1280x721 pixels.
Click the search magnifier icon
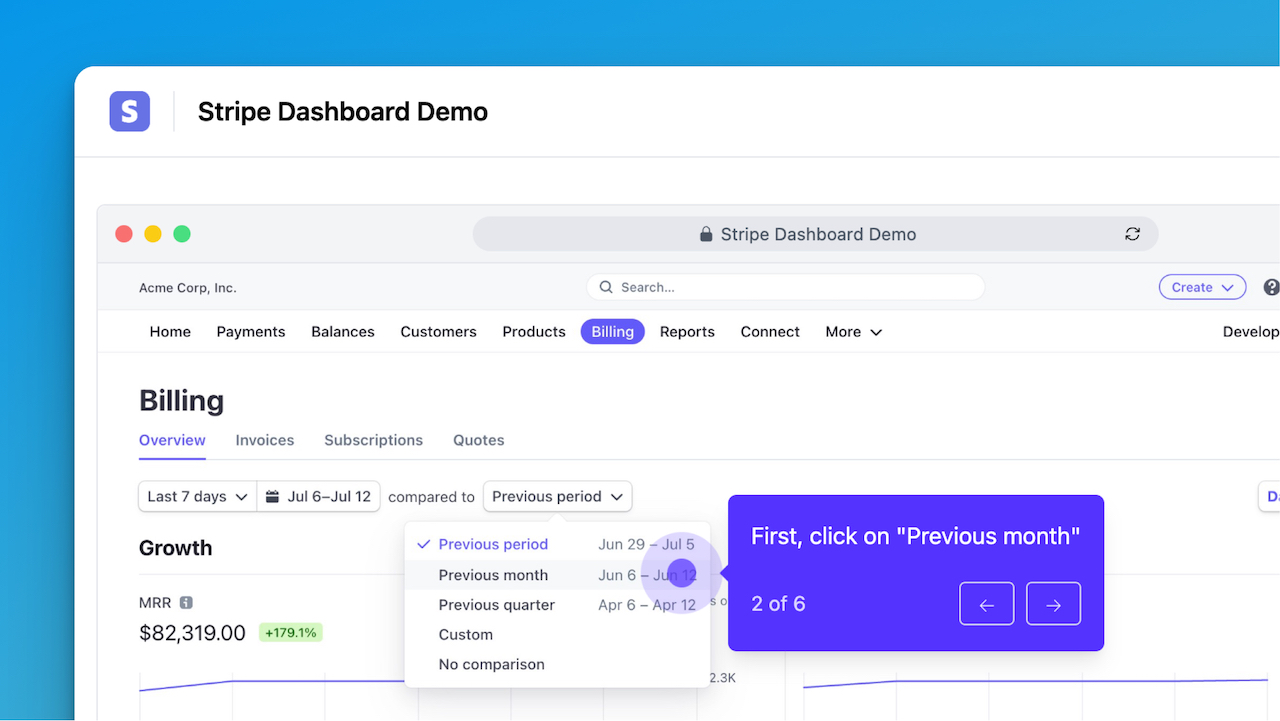pos(605,287)
